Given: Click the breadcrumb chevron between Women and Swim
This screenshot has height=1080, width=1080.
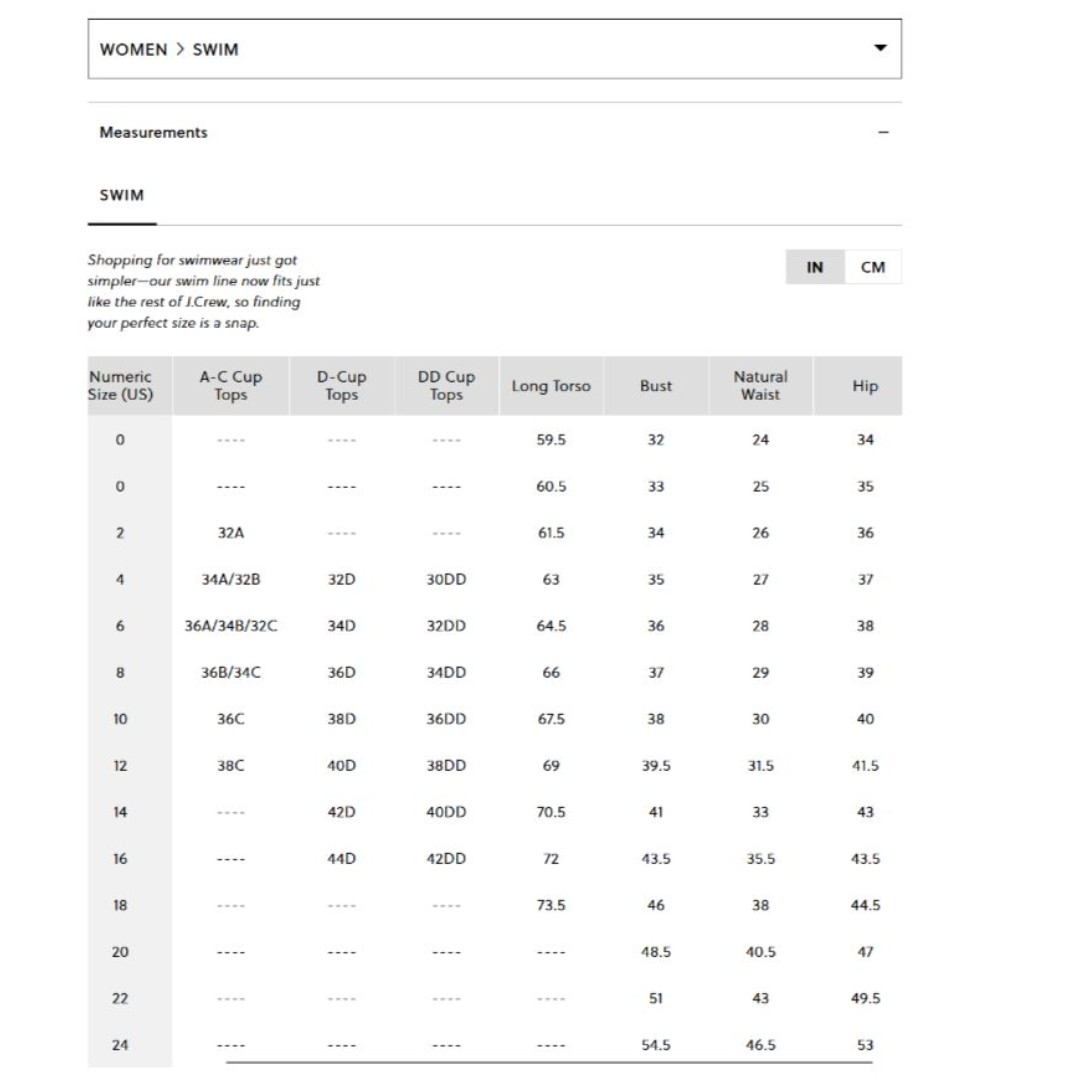Looking at the screenshot, I should coord(180,49).
